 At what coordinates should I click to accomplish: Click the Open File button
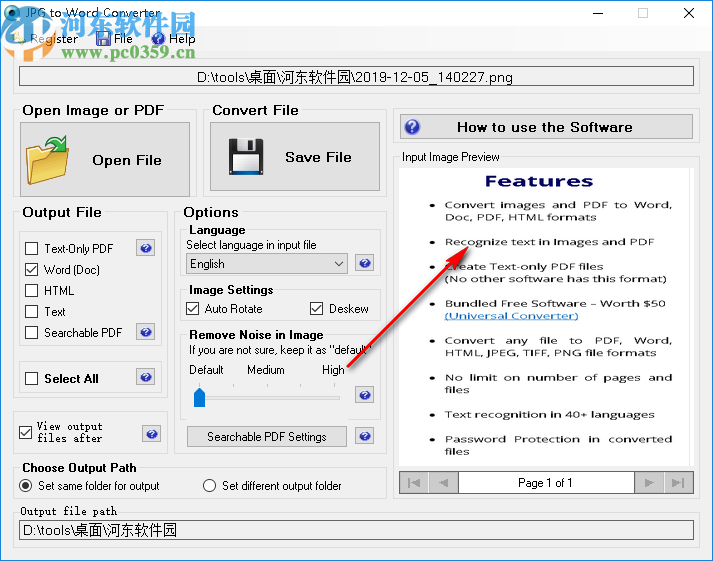point(105,160)
